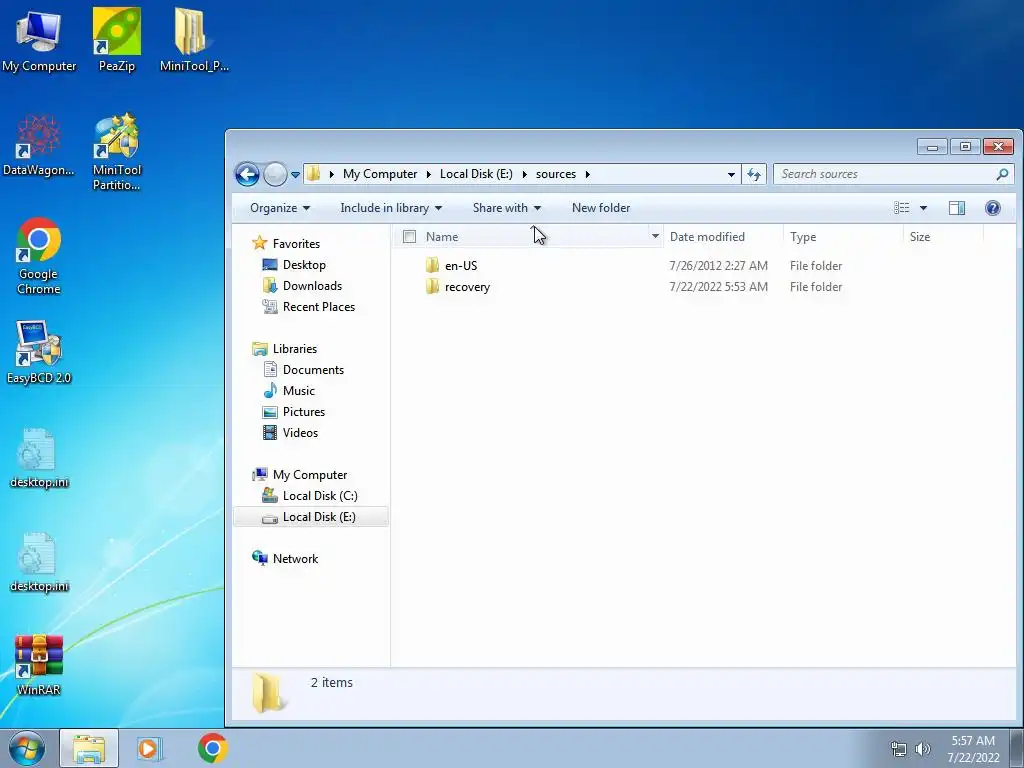Select the en-US folder icon

pyautogui.click(x=432, y=265)
